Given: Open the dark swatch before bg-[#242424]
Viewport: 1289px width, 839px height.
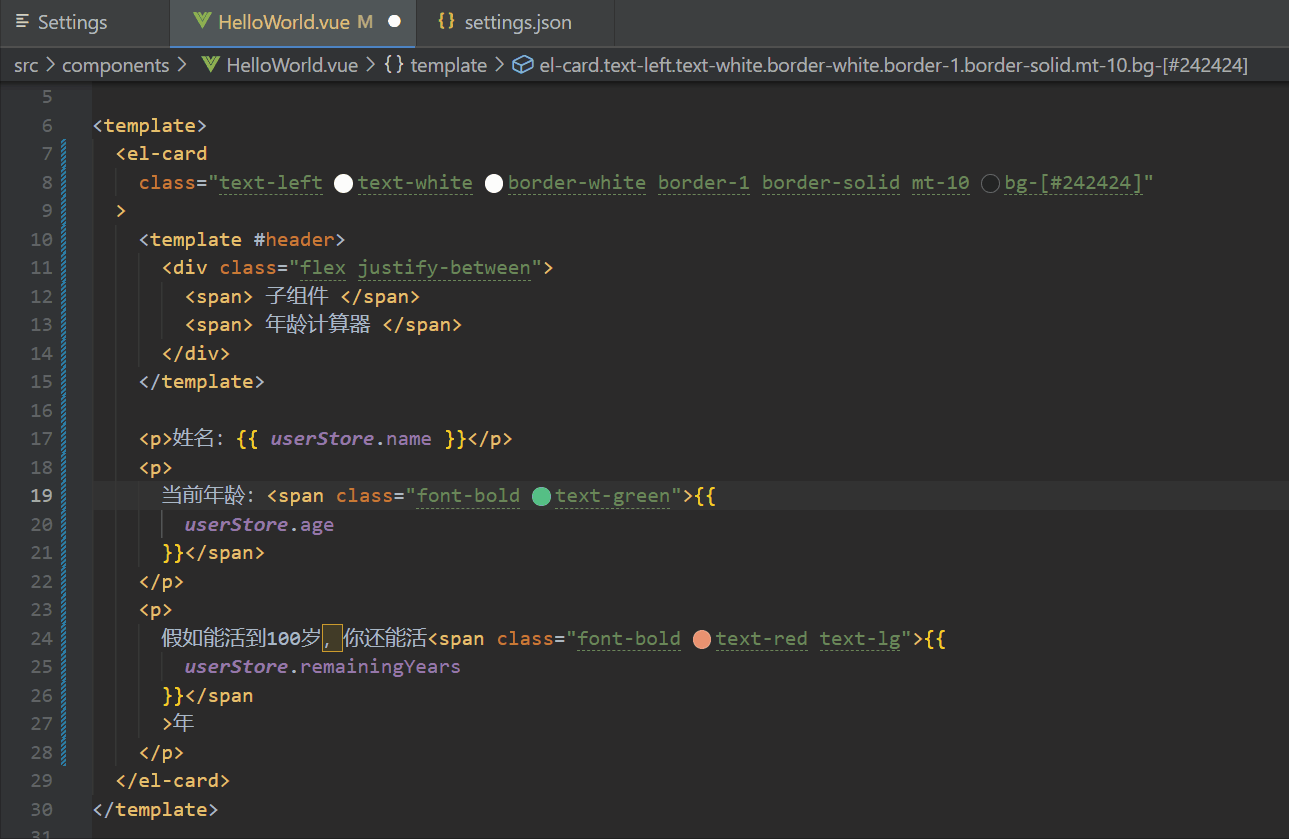Looking at the screenshot, I should 991,183.
